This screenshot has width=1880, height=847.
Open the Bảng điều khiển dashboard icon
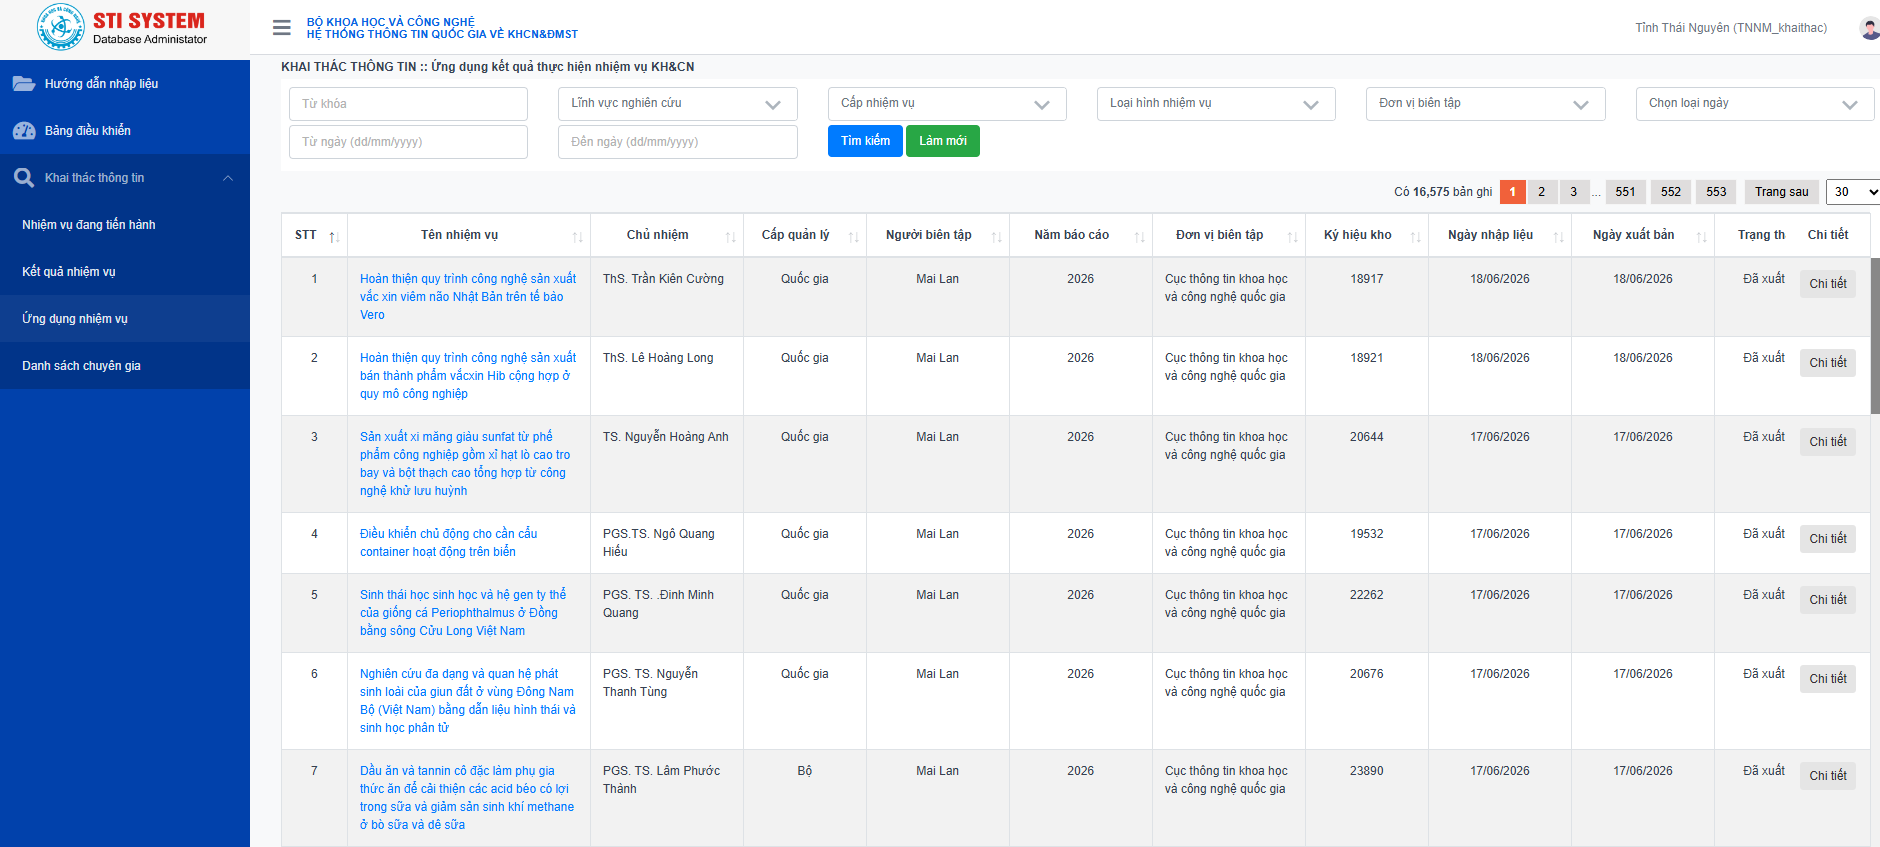pos(24,131)
